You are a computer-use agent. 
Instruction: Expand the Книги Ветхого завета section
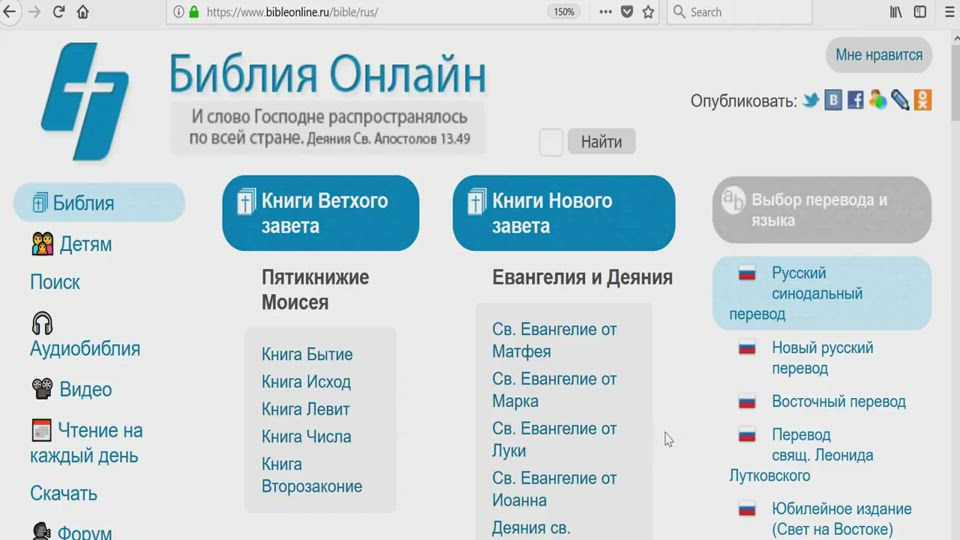pos(320,213)
